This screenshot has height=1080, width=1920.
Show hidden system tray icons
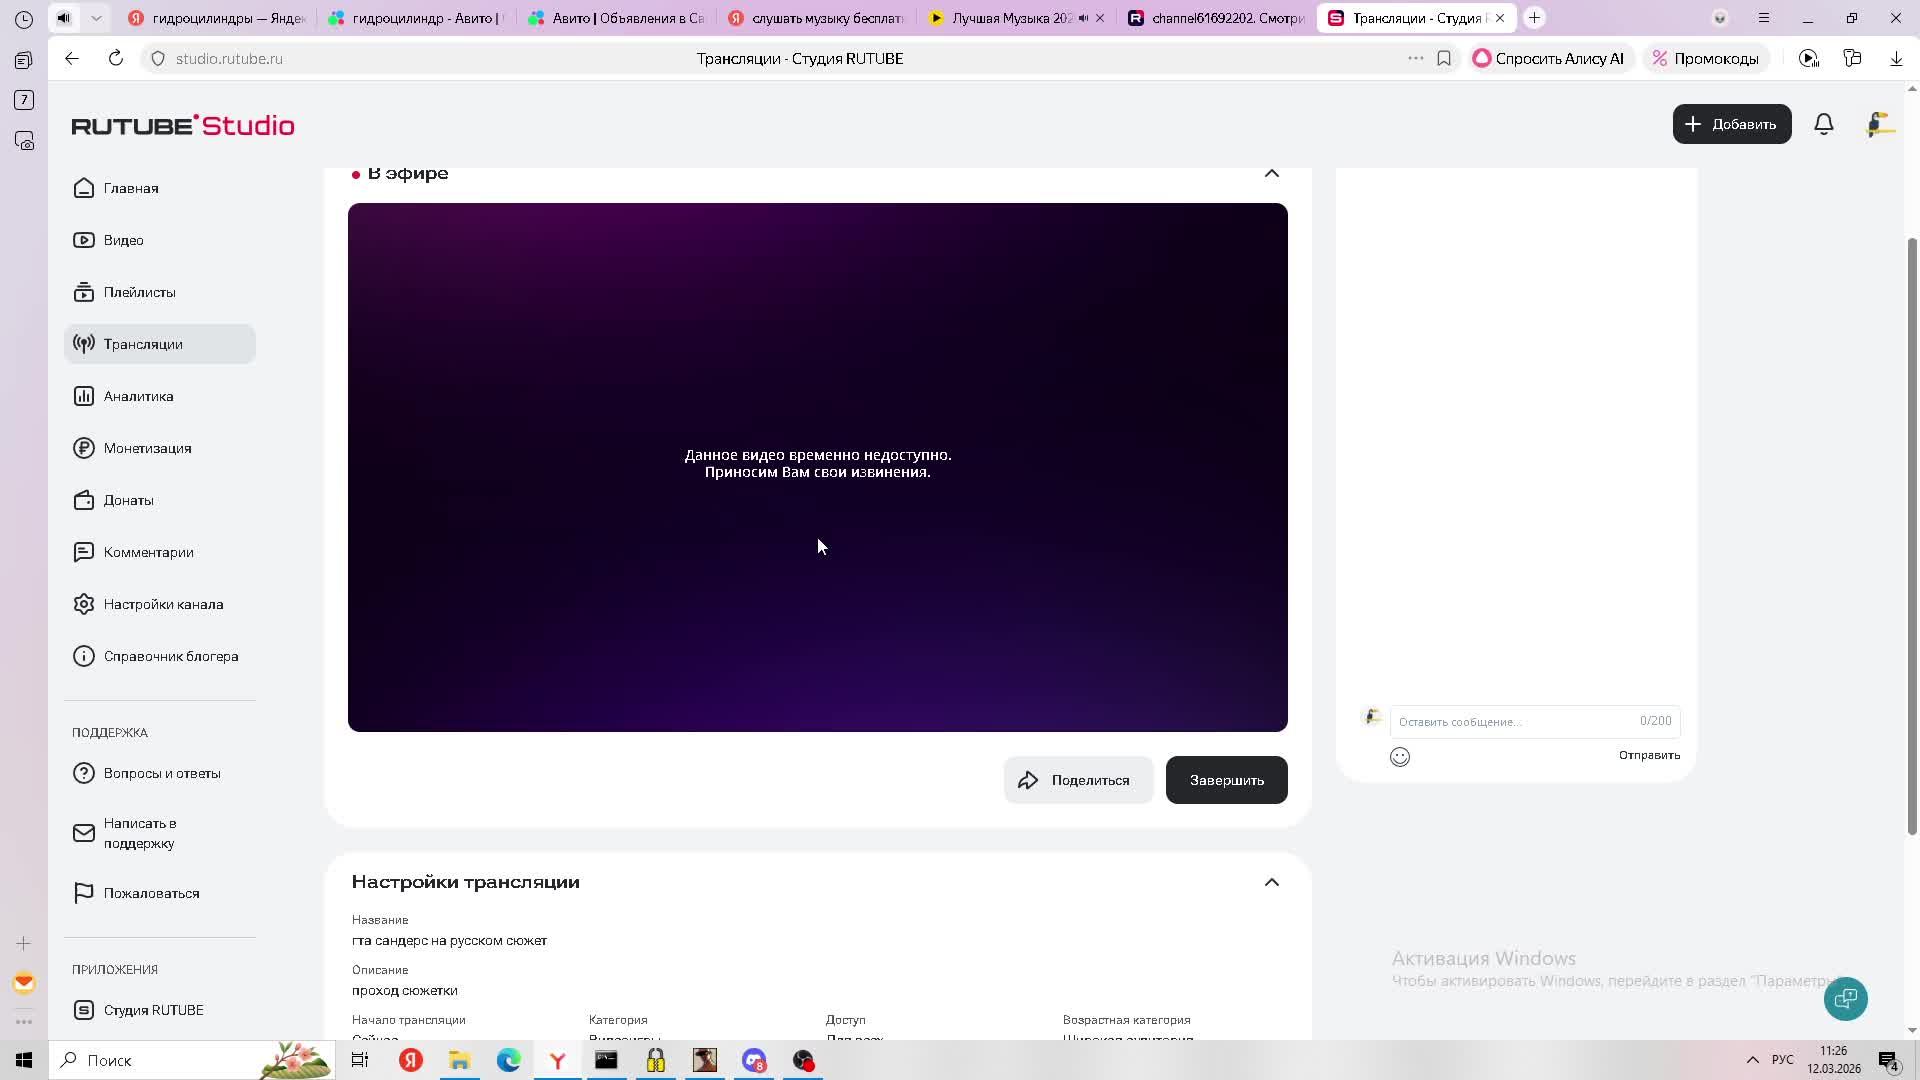tap(1752, 1060)
